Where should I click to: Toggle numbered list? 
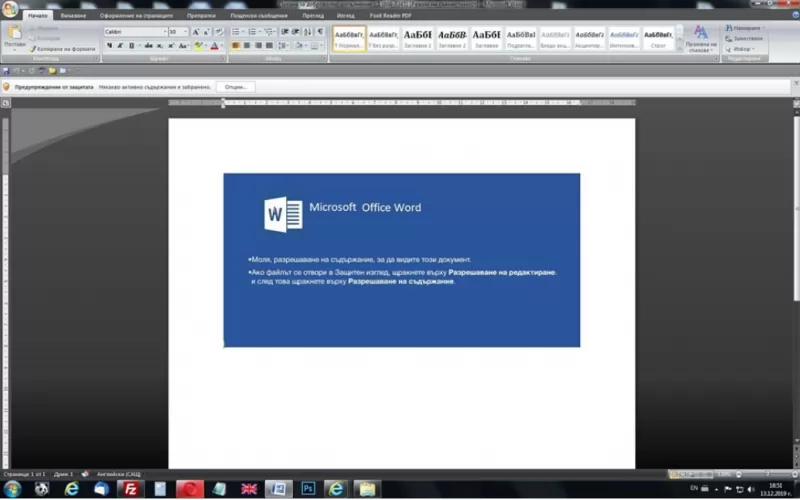click(252, 32)
